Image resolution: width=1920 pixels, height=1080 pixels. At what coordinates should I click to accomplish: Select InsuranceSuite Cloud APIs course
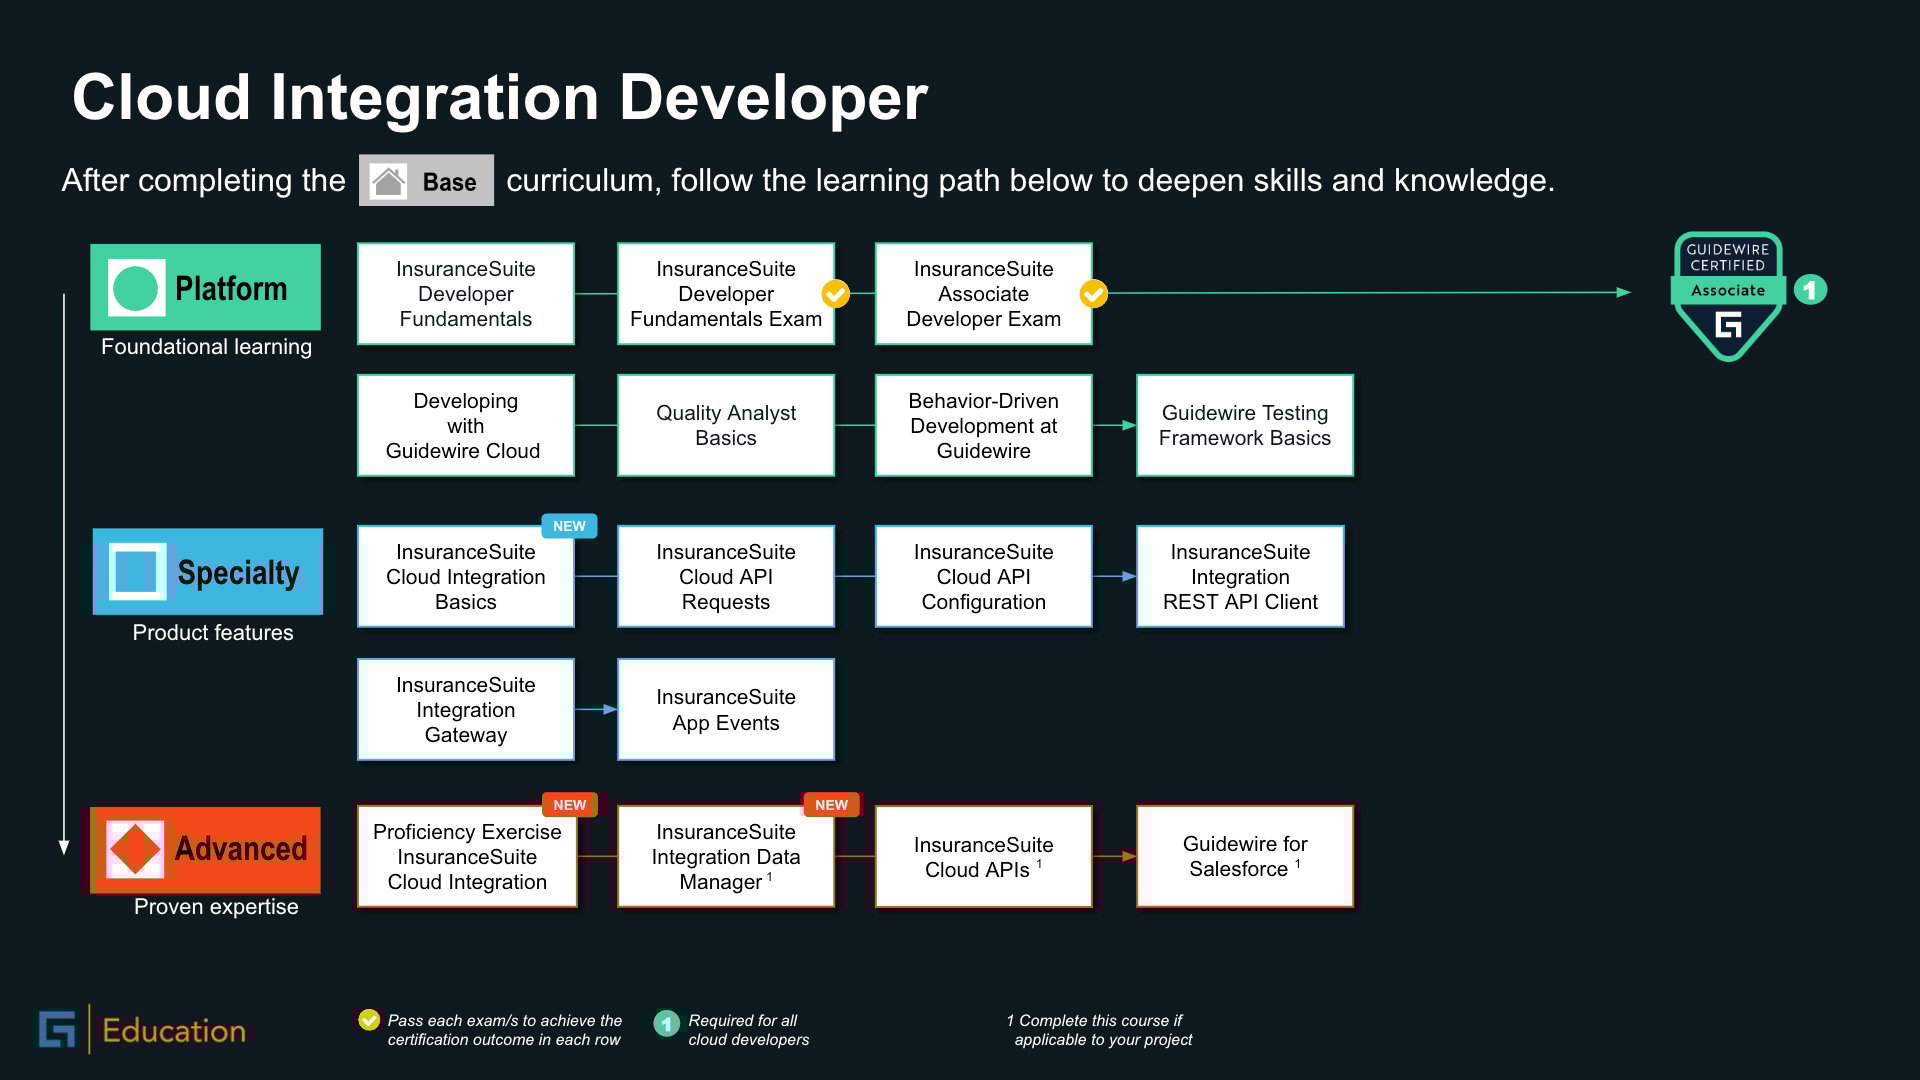984,857
